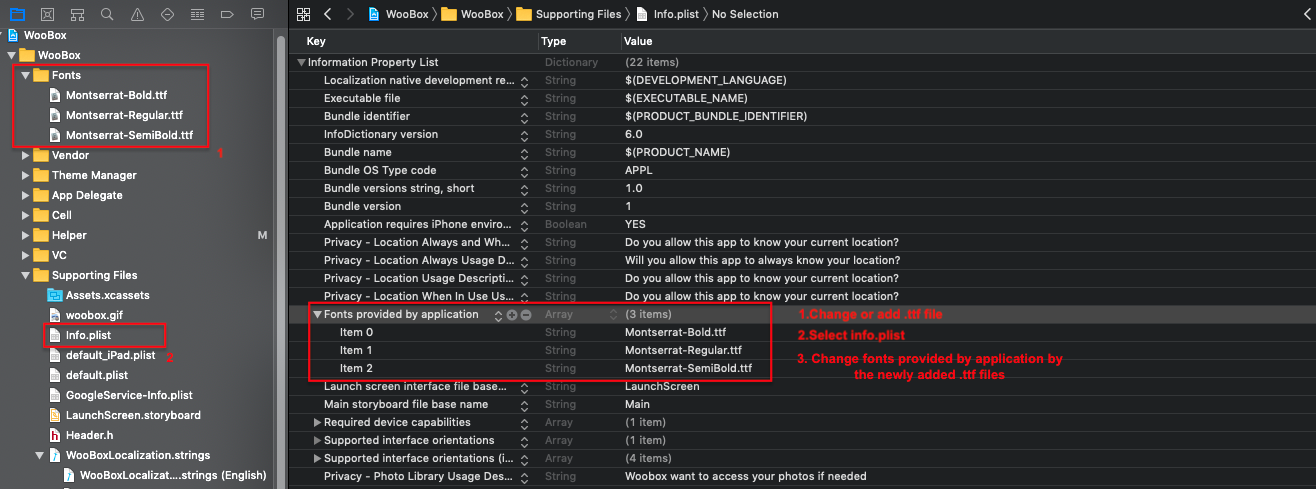Select Info.plist in jump bar
Screen dimensions: 1316x489
pos(670,14)
